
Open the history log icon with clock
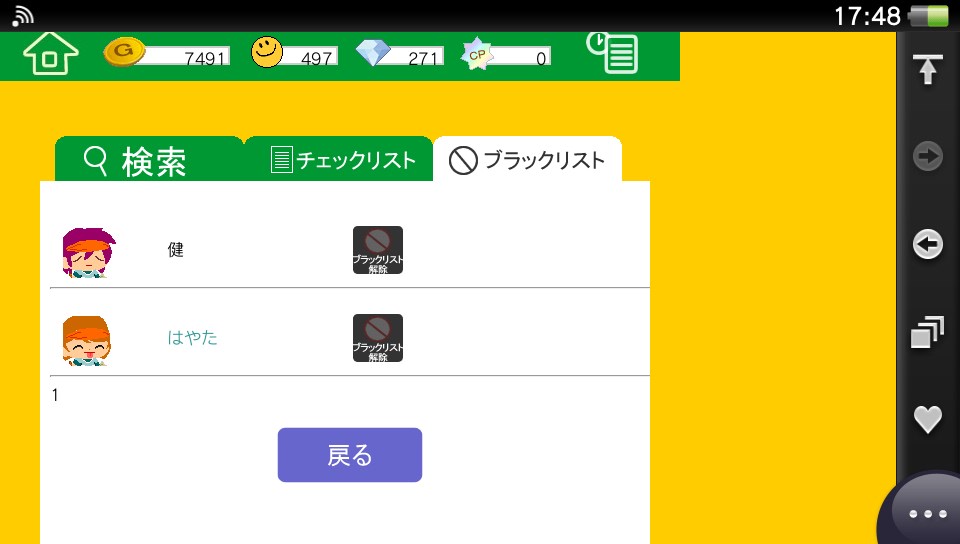pos(612,53)
